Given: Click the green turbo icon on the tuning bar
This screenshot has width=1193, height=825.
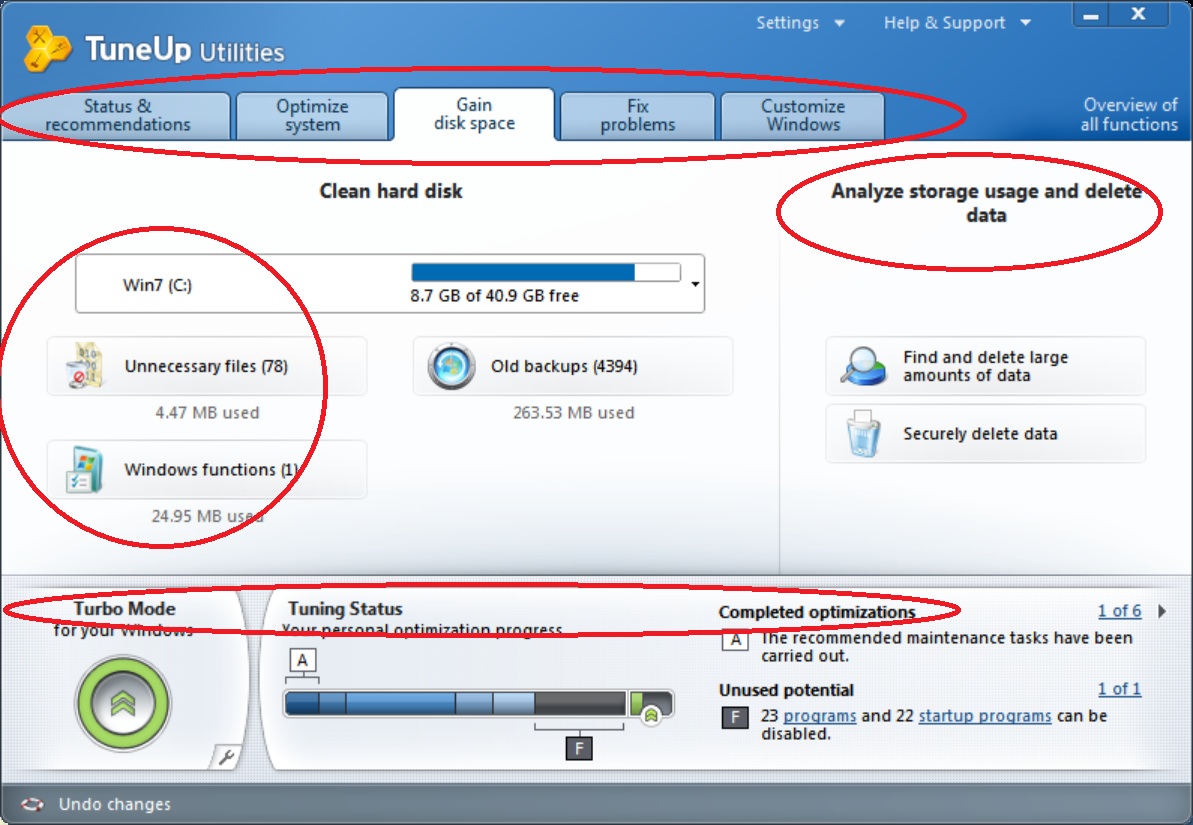Looking at the screenshot, I should (651, 715).
